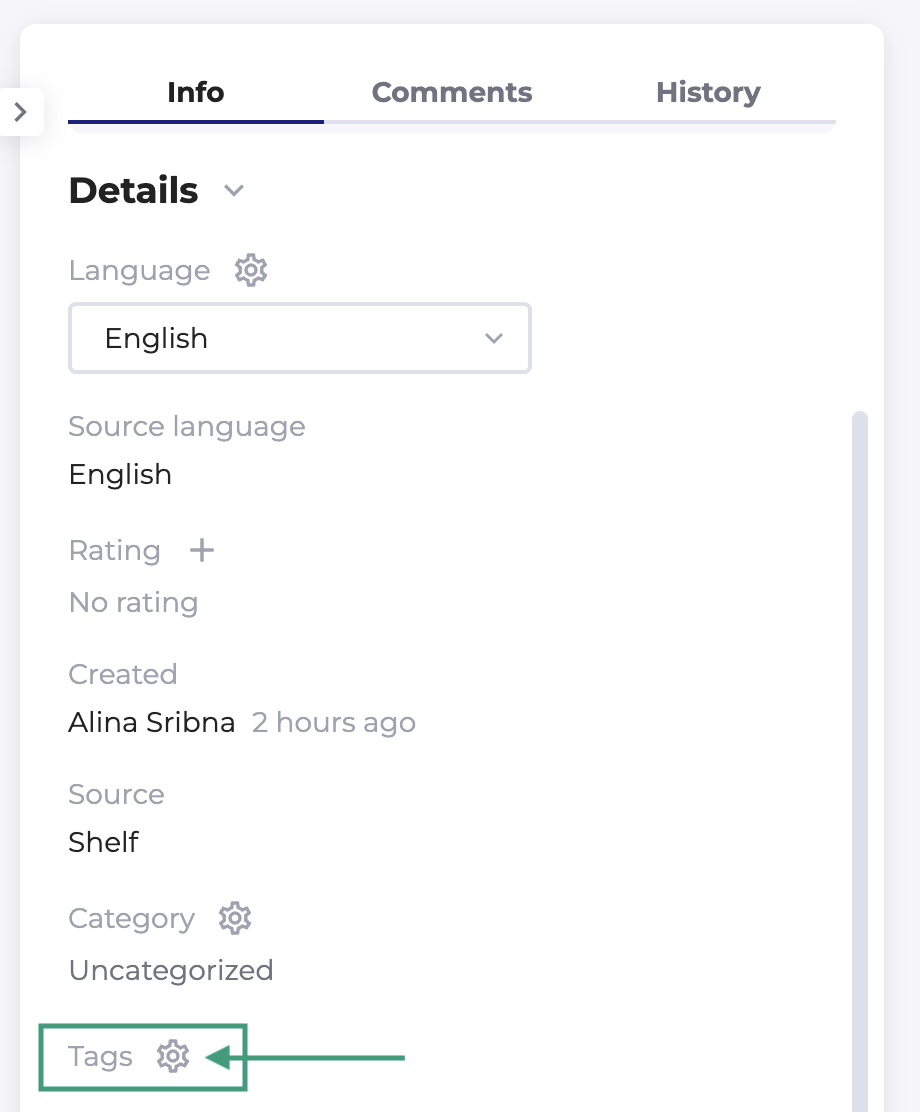This screenshot has width=920, height=1112.
Task: Click the No rating text
Action: click(134, 602)
